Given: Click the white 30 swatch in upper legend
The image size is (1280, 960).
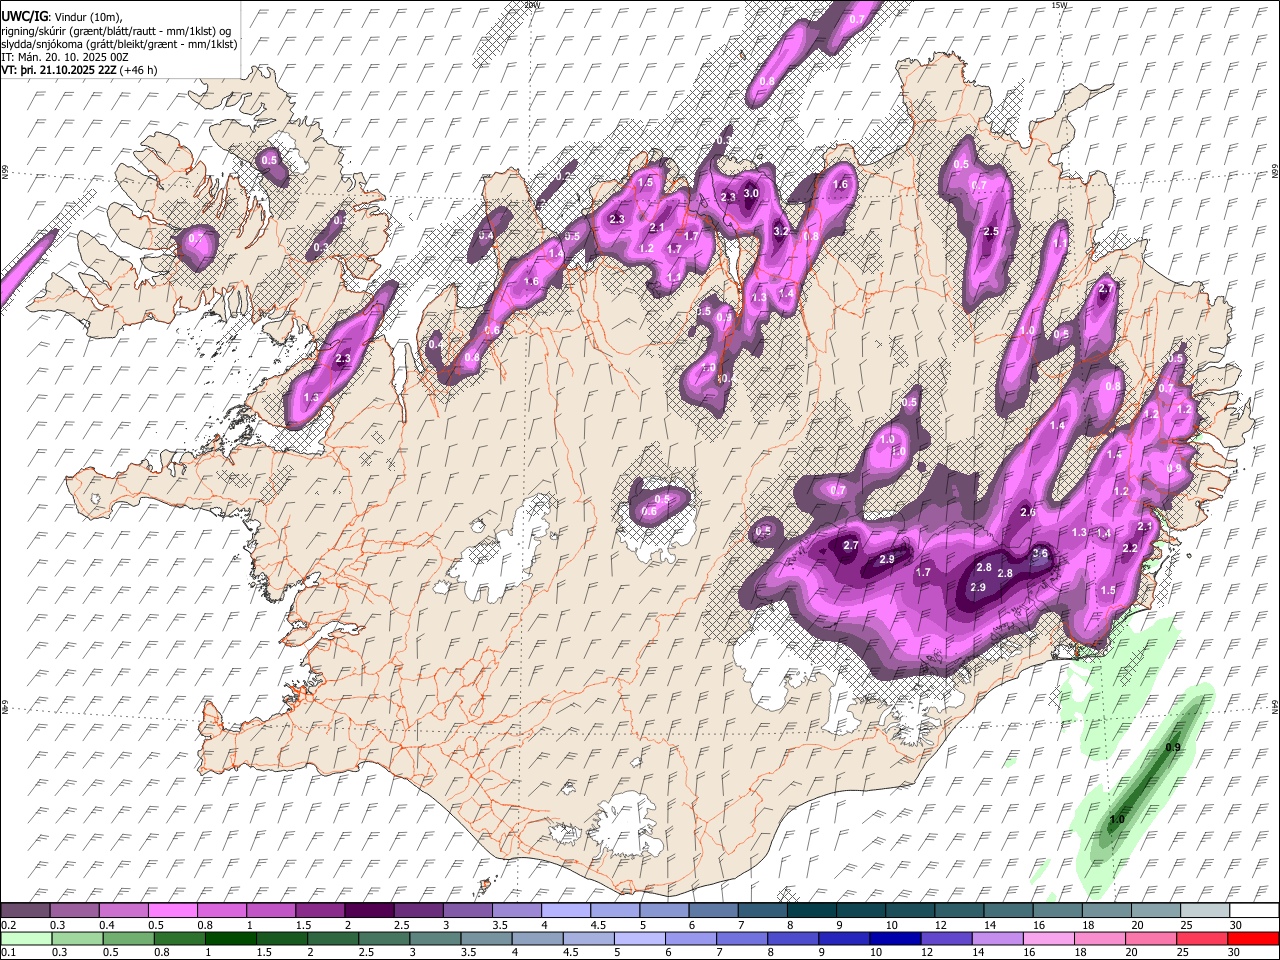Looking at the screenshot, I should tap(1252, 910).
